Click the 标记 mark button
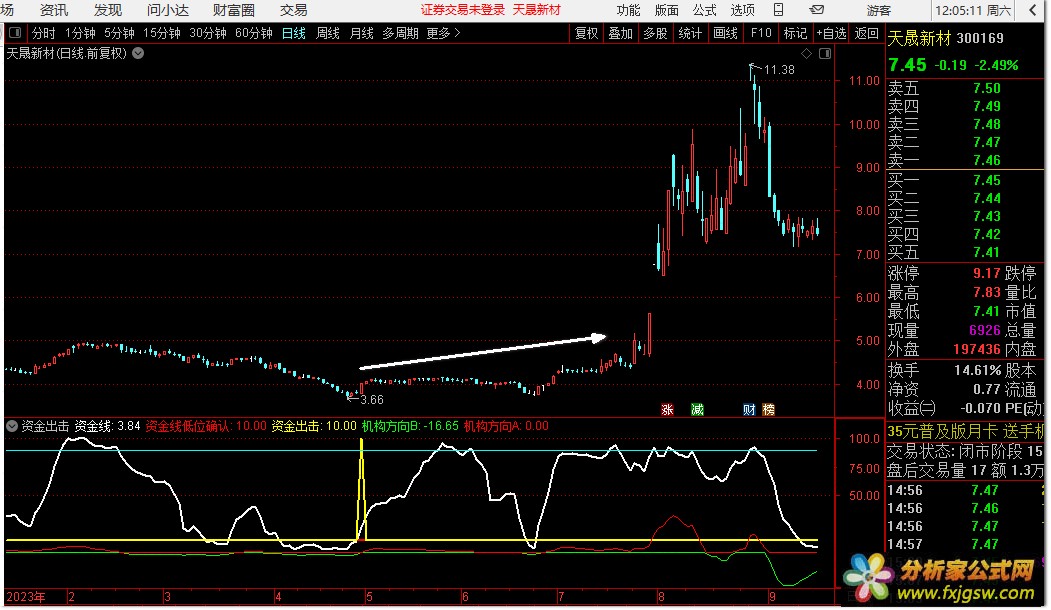1051x610 pixels. point(795,33)
